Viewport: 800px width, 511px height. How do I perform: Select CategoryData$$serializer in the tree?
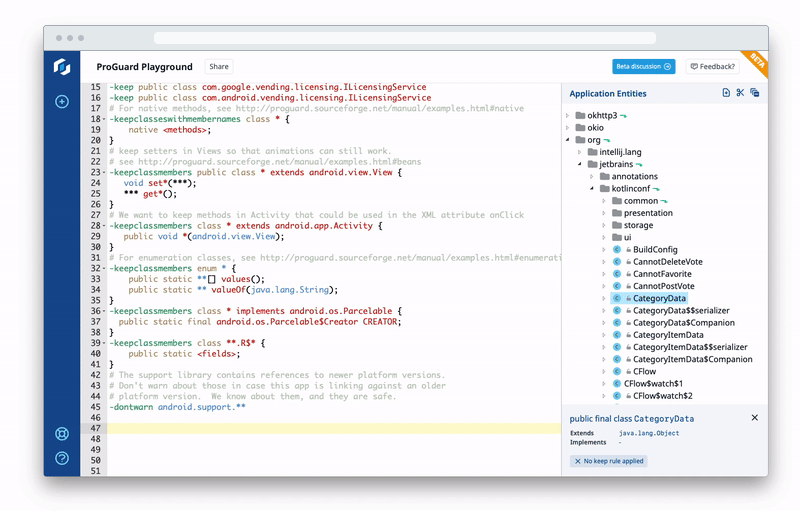click(x=681, y=311)
